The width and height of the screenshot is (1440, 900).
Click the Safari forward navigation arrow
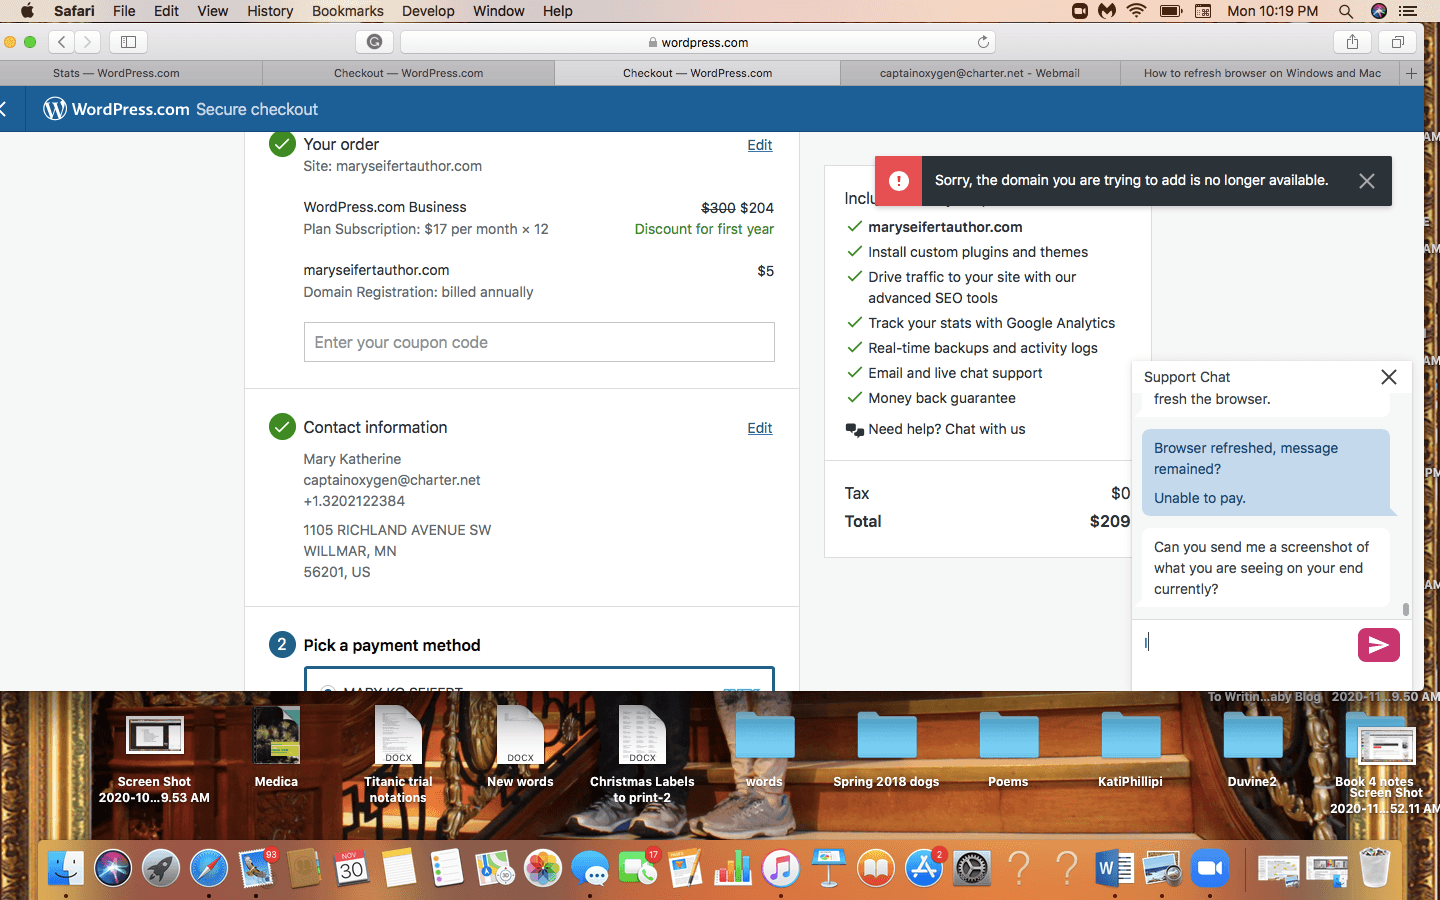87,42
